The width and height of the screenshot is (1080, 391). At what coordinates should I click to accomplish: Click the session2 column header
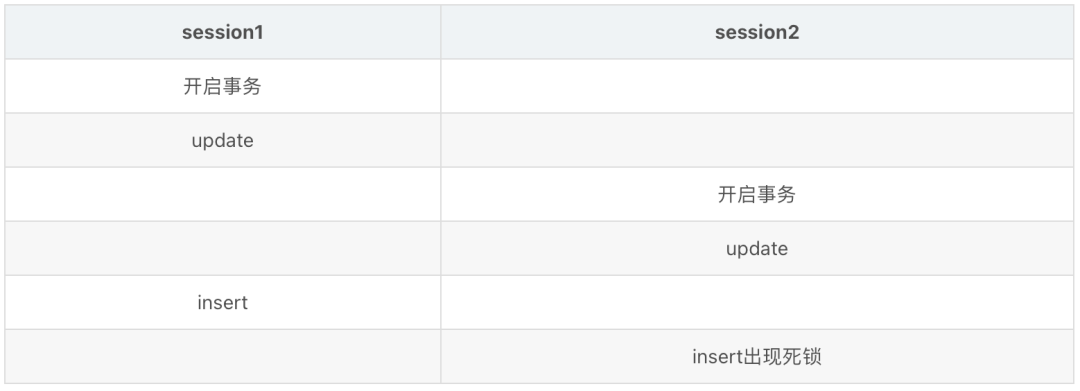tap(757, 32)
